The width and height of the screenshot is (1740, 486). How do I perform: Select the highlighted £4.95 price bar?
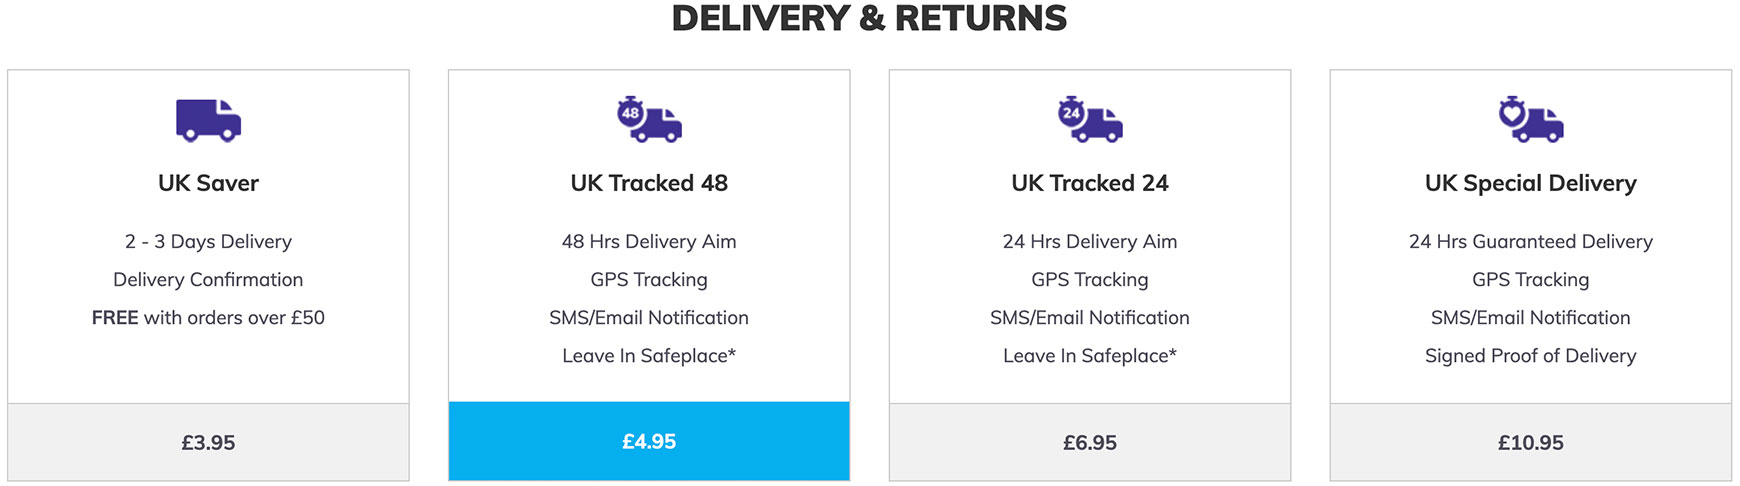(649, 441)
